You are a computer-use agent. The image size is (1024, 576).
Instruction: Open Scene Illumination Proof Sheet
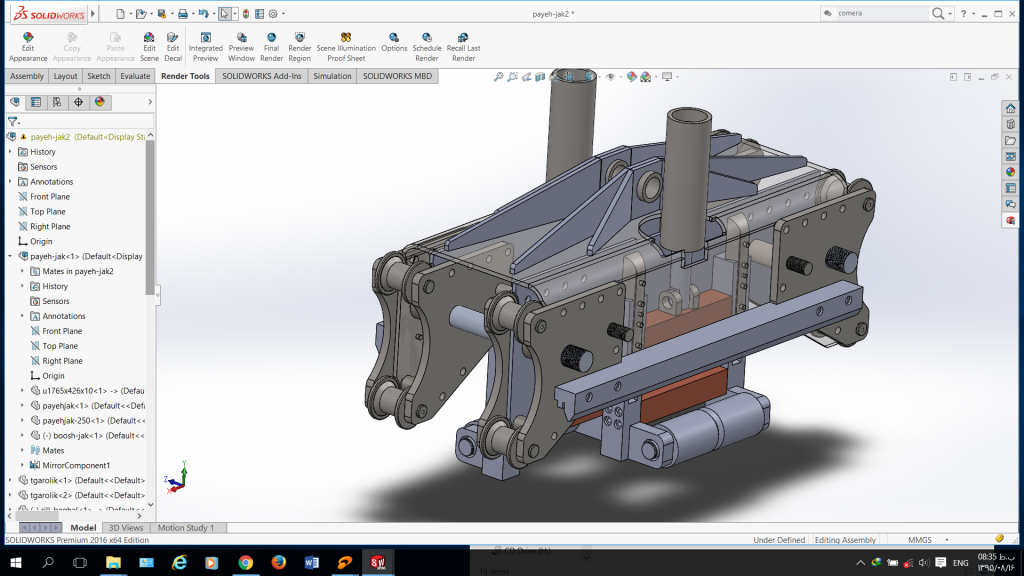346,47
